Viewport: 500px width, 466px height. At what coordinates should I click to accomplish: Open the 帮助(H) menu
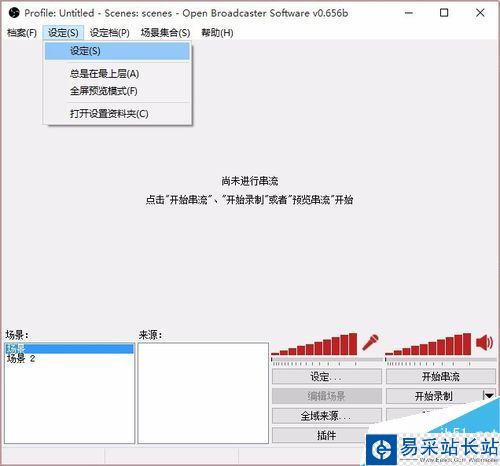click(217, 33)
